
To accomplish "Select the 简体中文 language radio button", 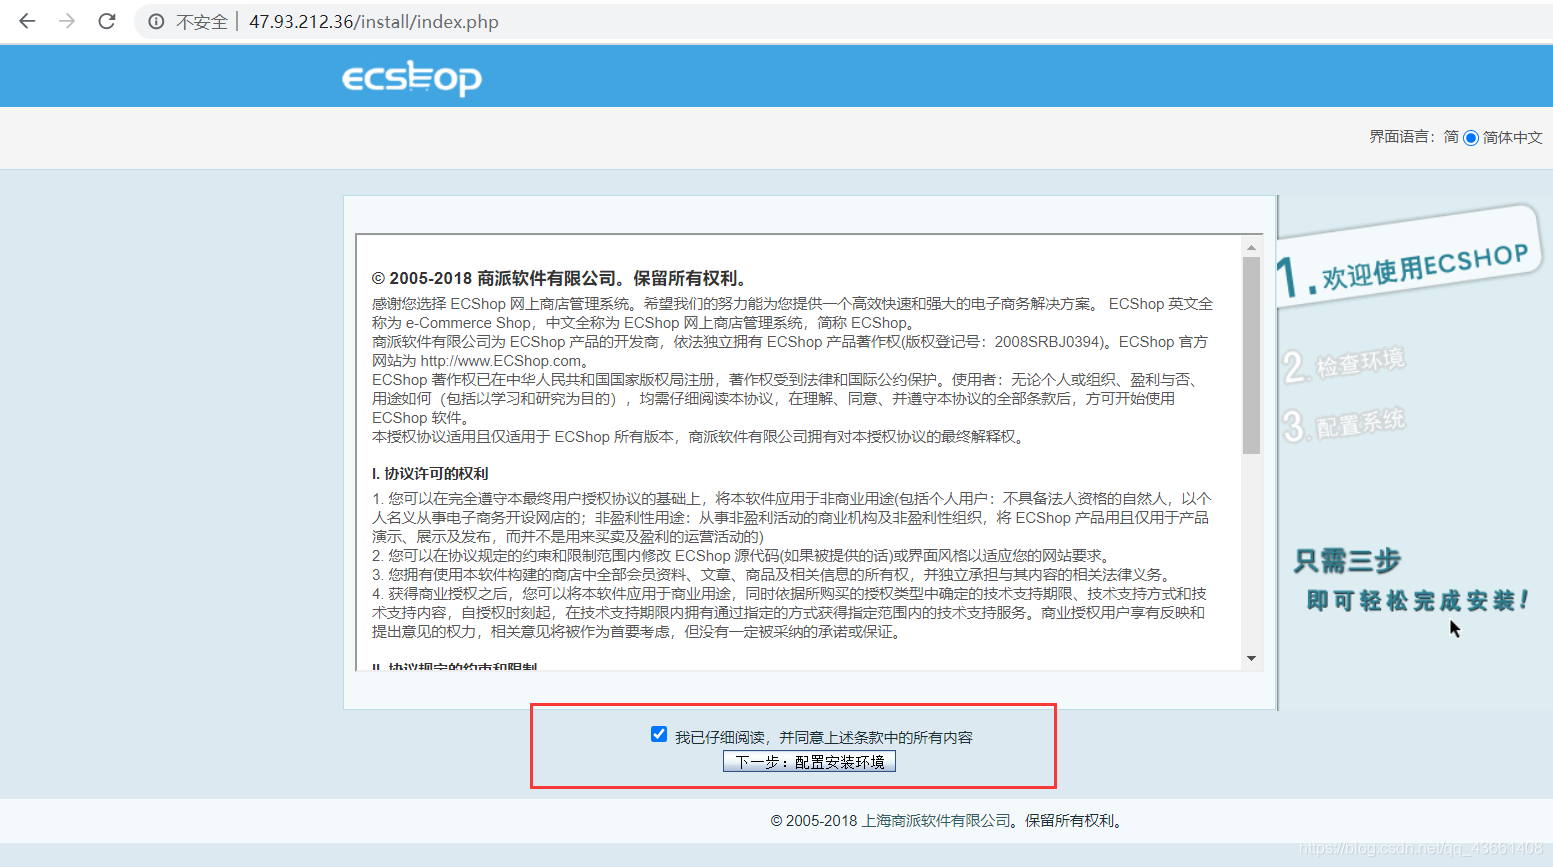I will (x=1471, y=138).
